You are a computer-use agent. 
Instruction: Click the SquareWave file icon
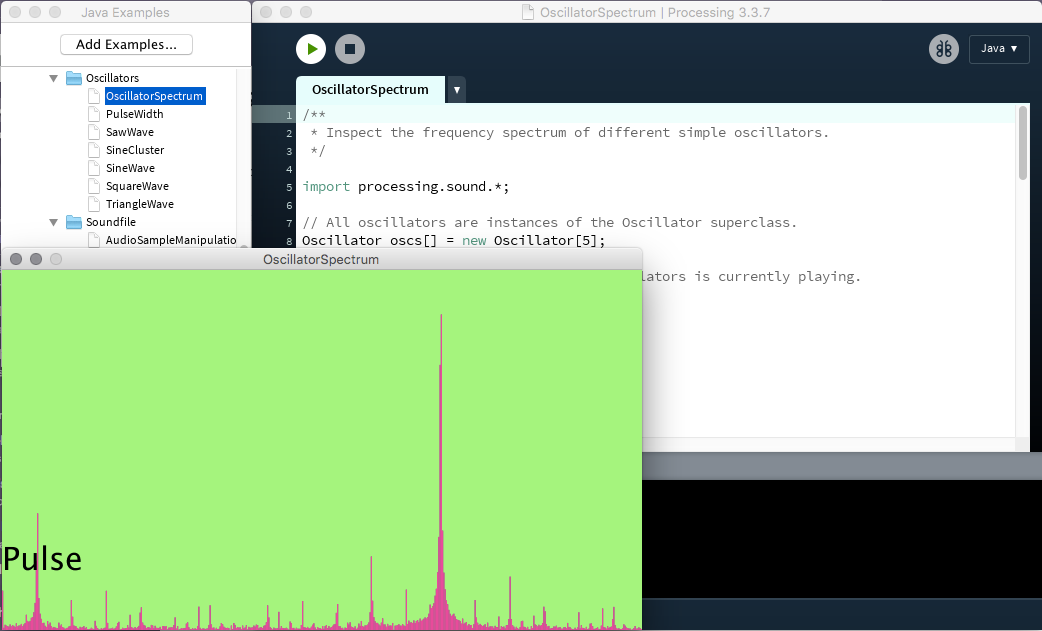(94, 186)
